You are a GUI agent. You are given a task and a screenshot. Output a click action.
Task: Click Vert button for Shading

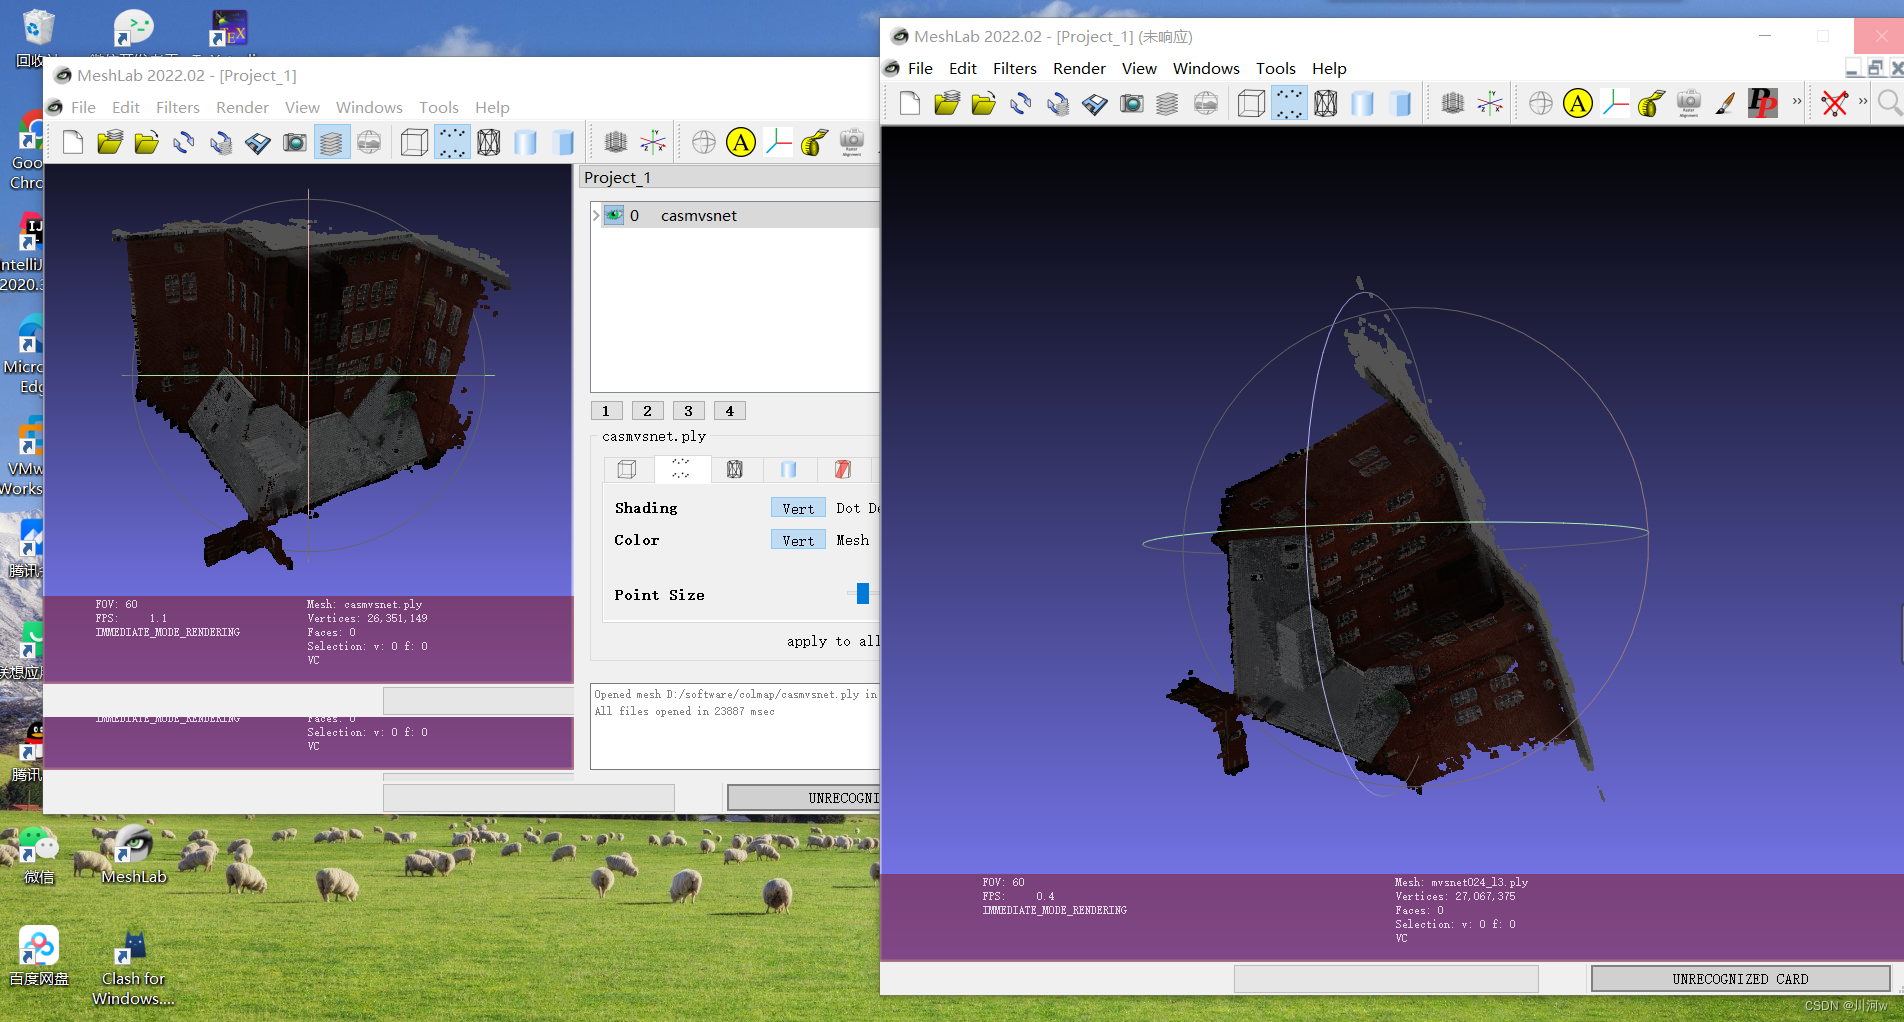[x=798, y=508]
